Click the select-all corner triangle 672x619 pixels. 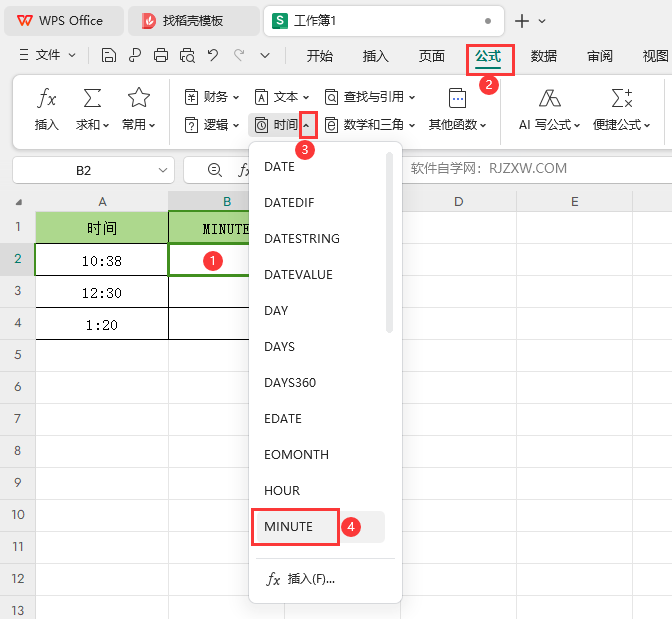click(18, 201)
